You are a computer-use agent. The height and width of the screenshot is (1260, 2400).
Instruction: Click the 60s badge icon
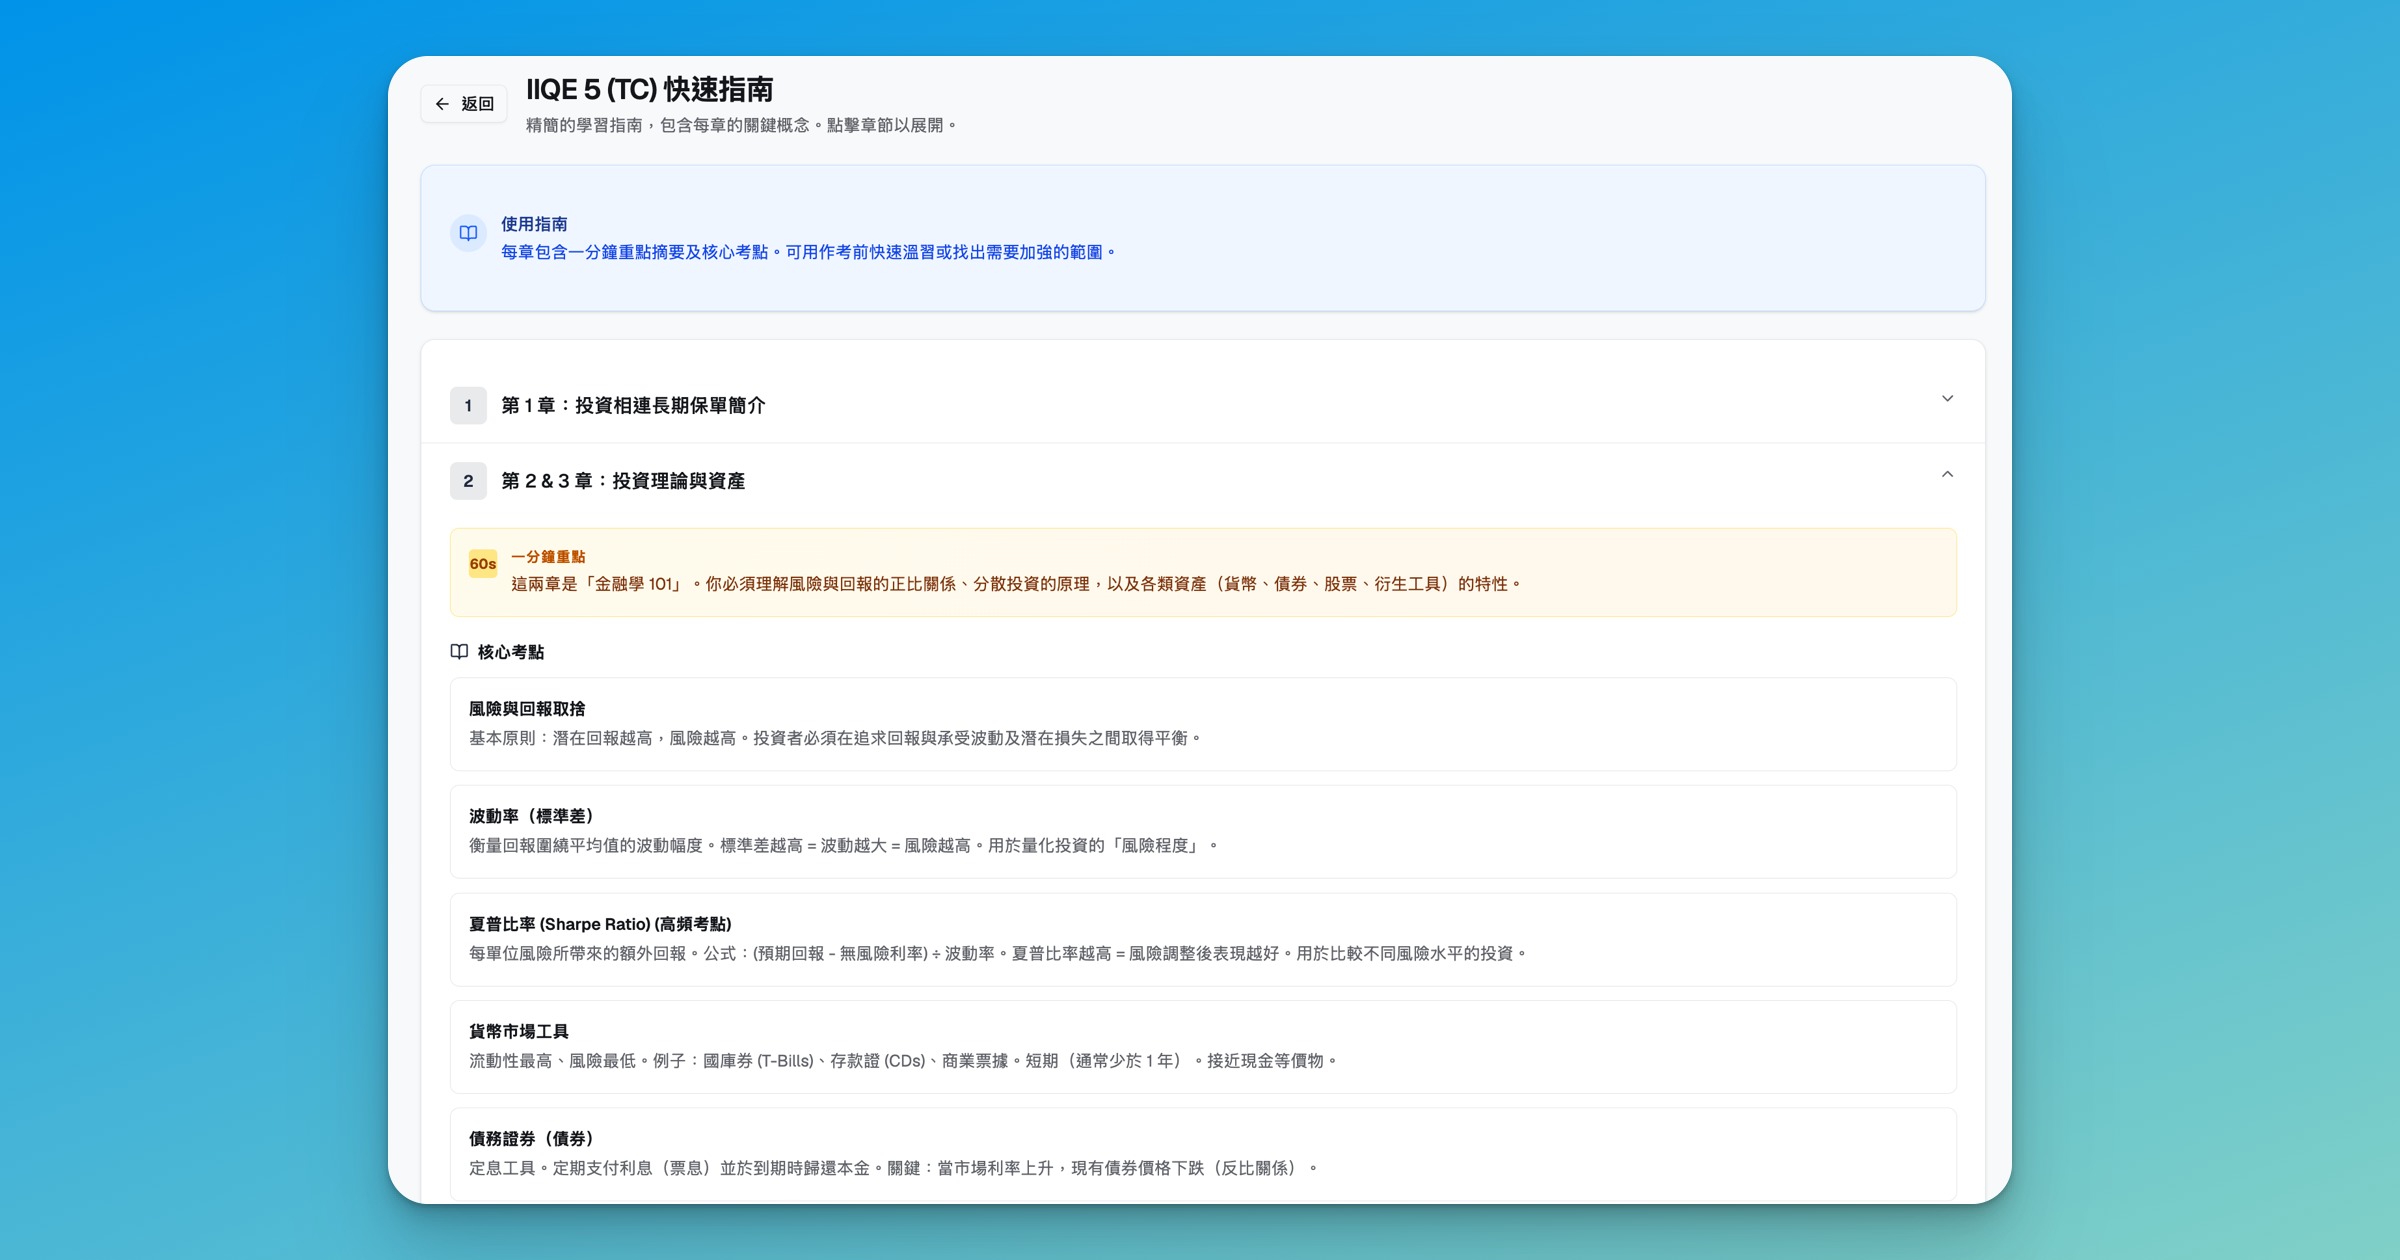click(483, 564)
